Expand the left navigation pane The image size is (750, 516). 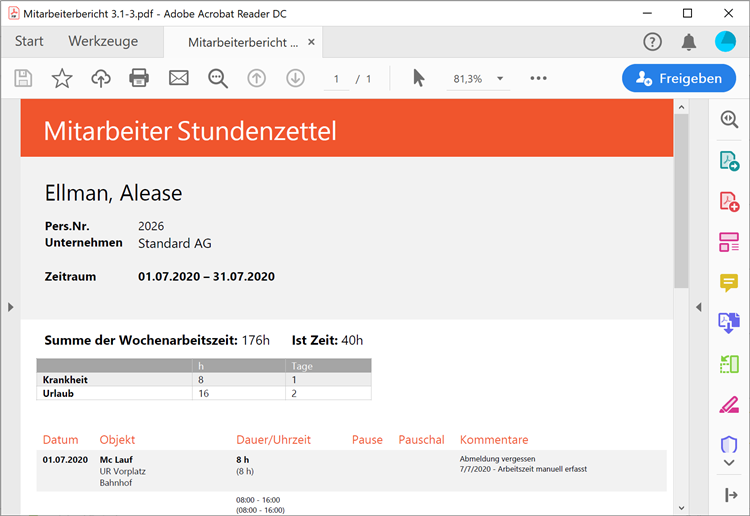click(10, 307)
